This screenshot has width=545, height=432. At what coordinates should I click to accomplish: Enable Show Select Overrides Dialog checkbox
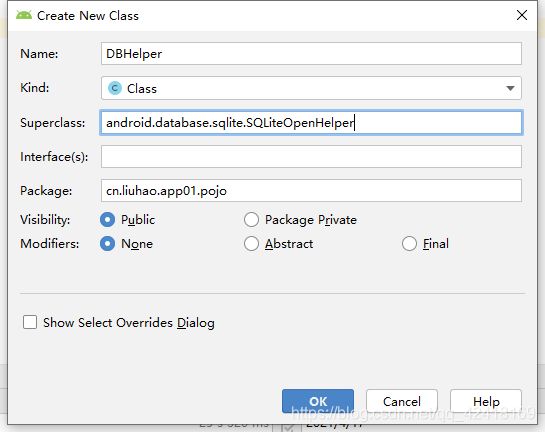(30, 322)
